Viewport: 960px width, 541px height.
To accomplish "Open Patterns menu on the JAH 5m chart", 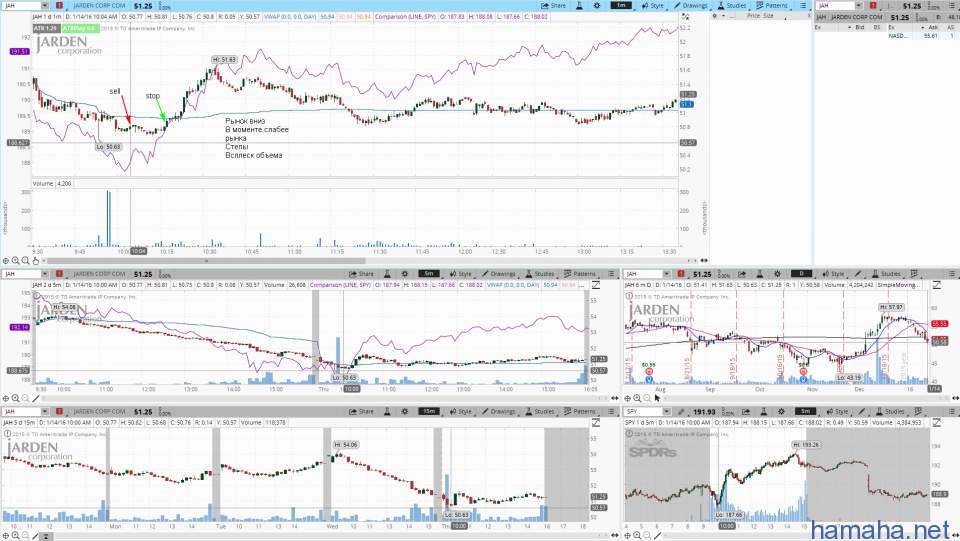I will pos(580,274).
